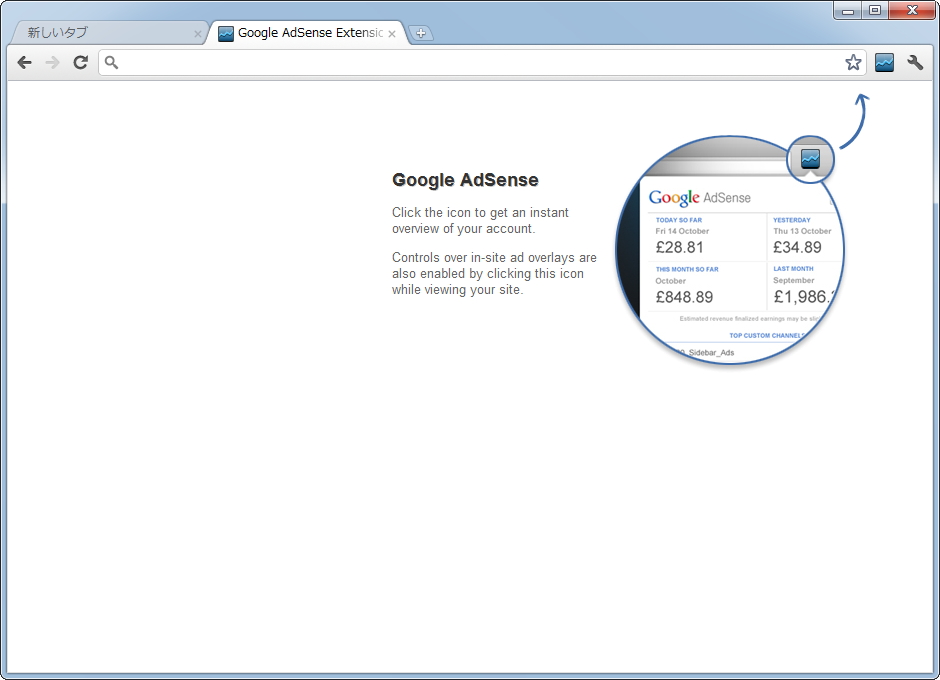Screen dimensions: 940x680
Task: Bookmark this page with the star
Action: point(853,62)
